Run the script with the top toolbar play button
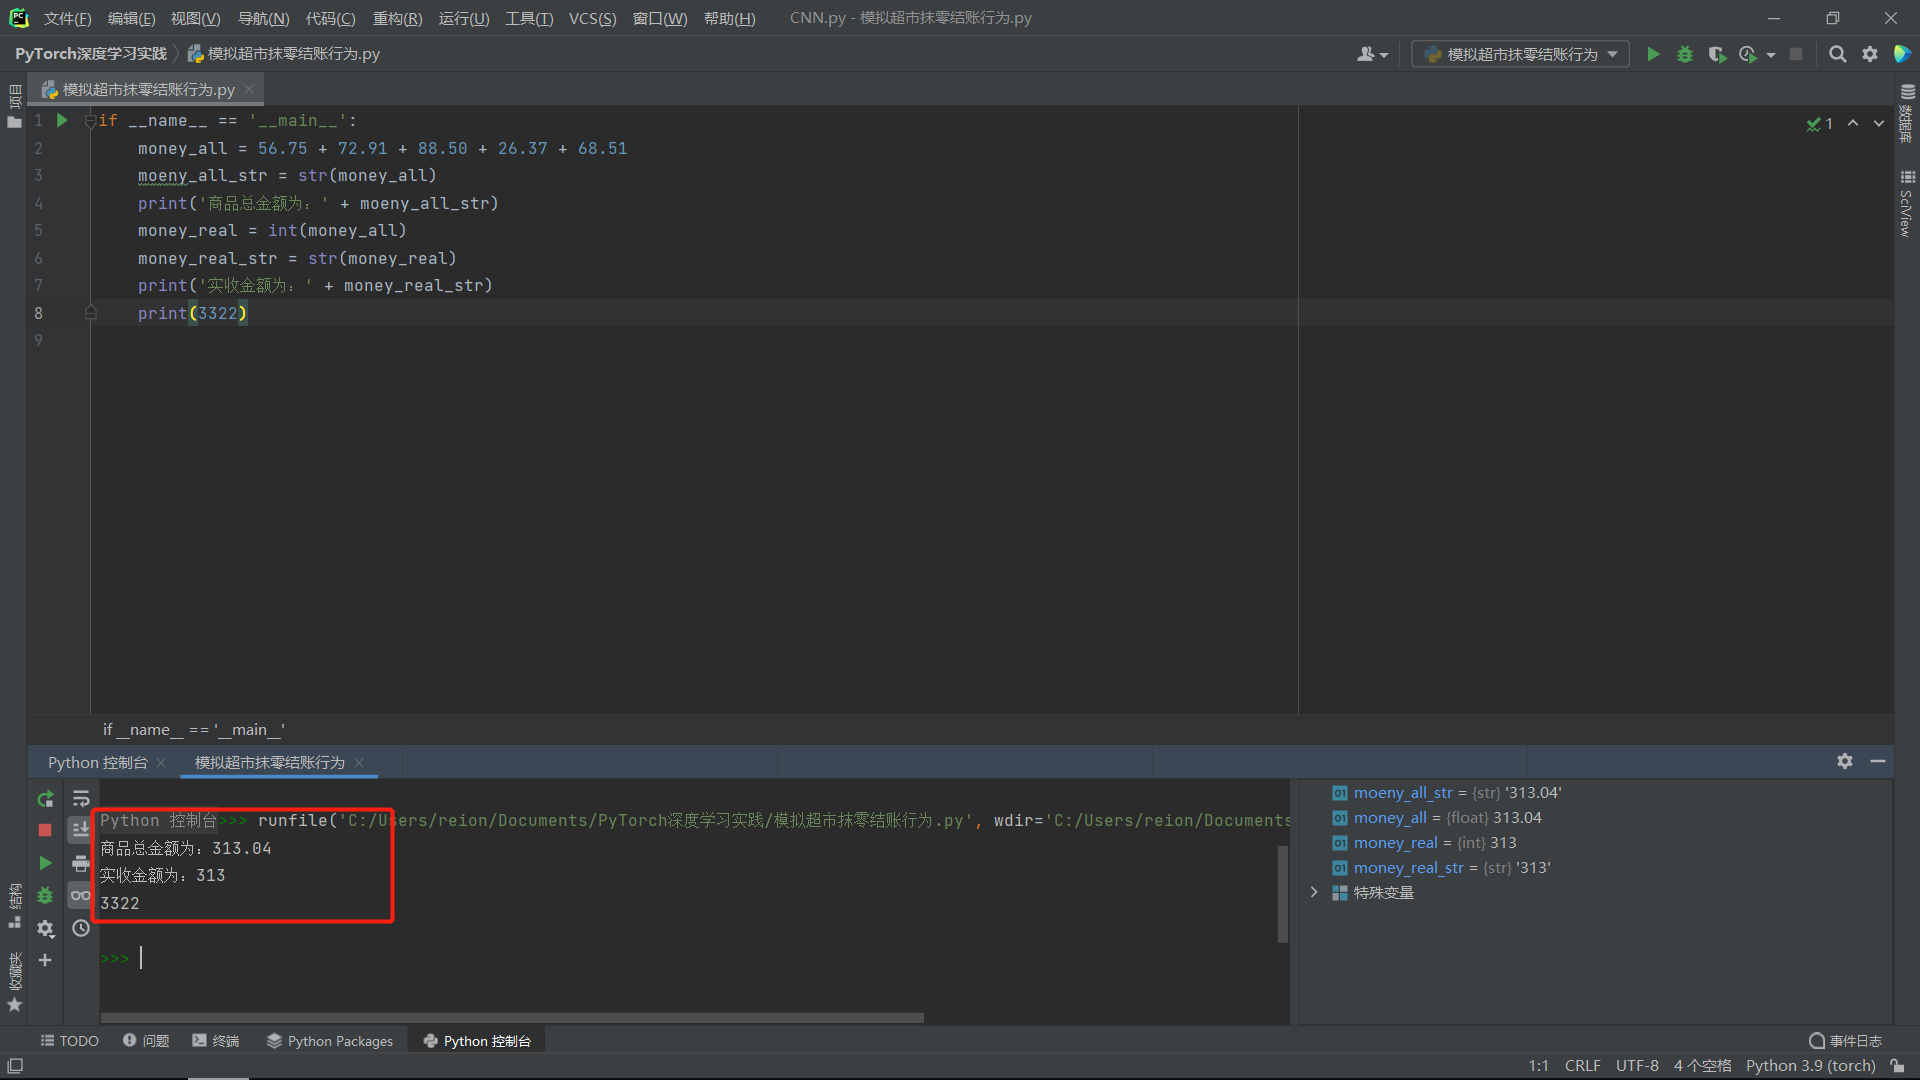1920x1080 pixels. coord(1653,54)
